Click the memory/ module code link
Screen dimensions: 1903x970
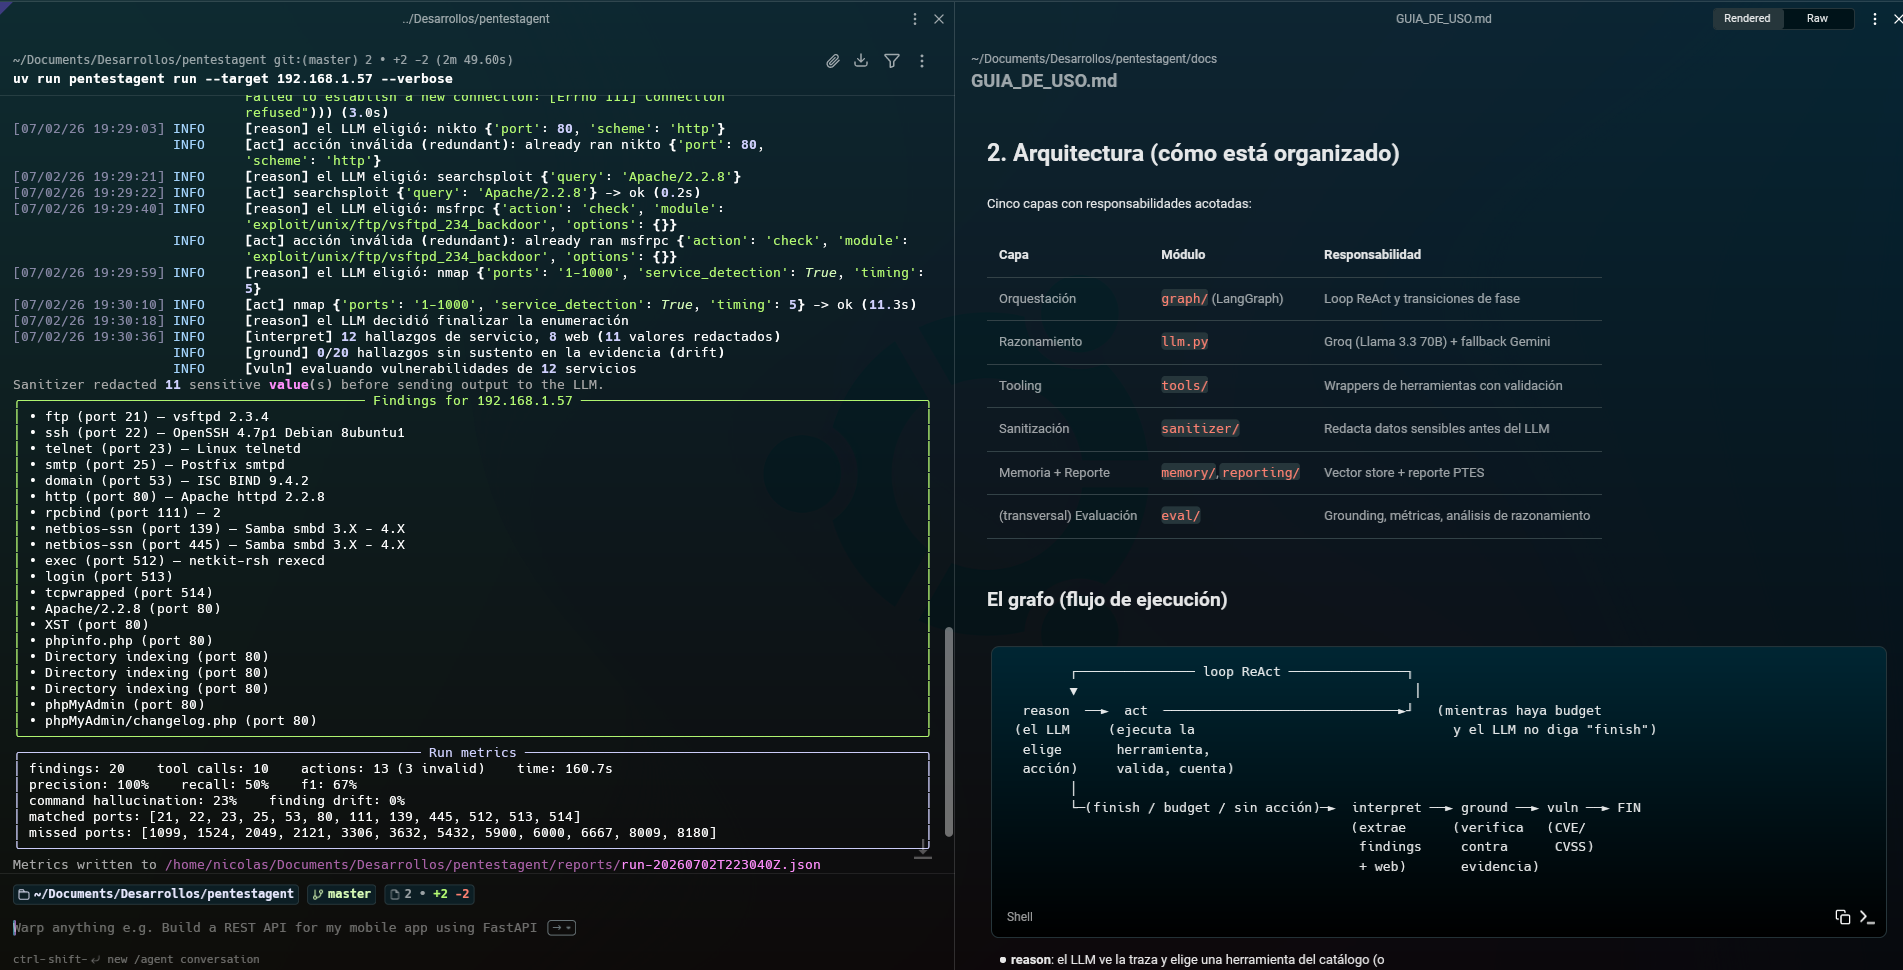click(1188, 473)
